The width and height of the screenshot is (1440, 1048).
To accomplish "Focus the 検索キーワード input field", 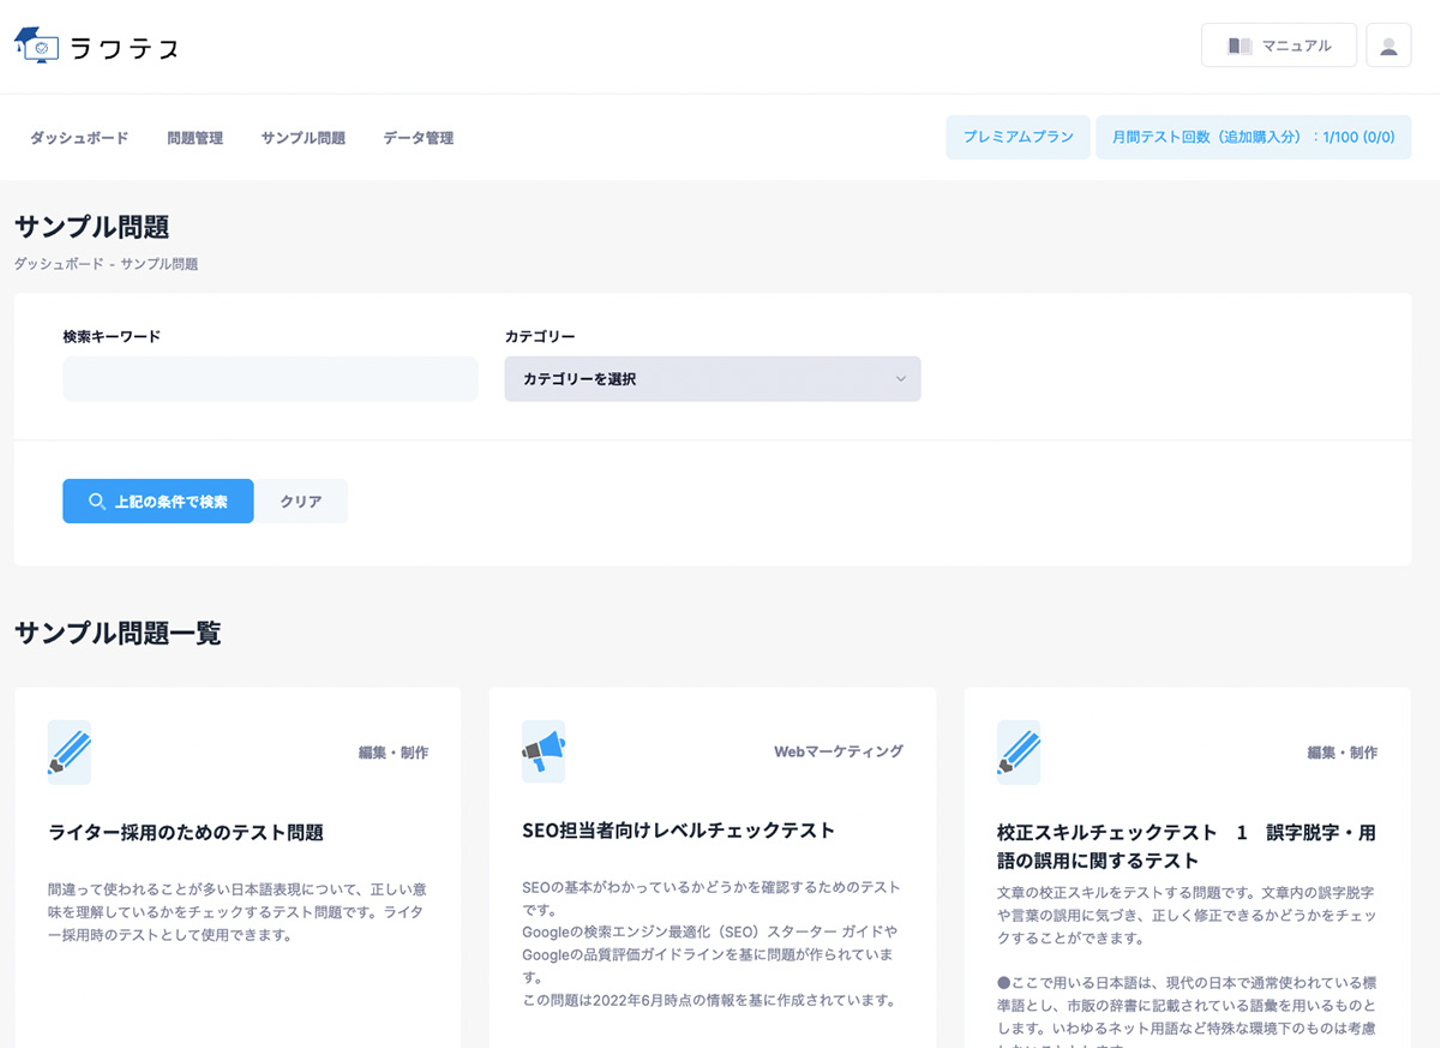I will coord(270,379).
